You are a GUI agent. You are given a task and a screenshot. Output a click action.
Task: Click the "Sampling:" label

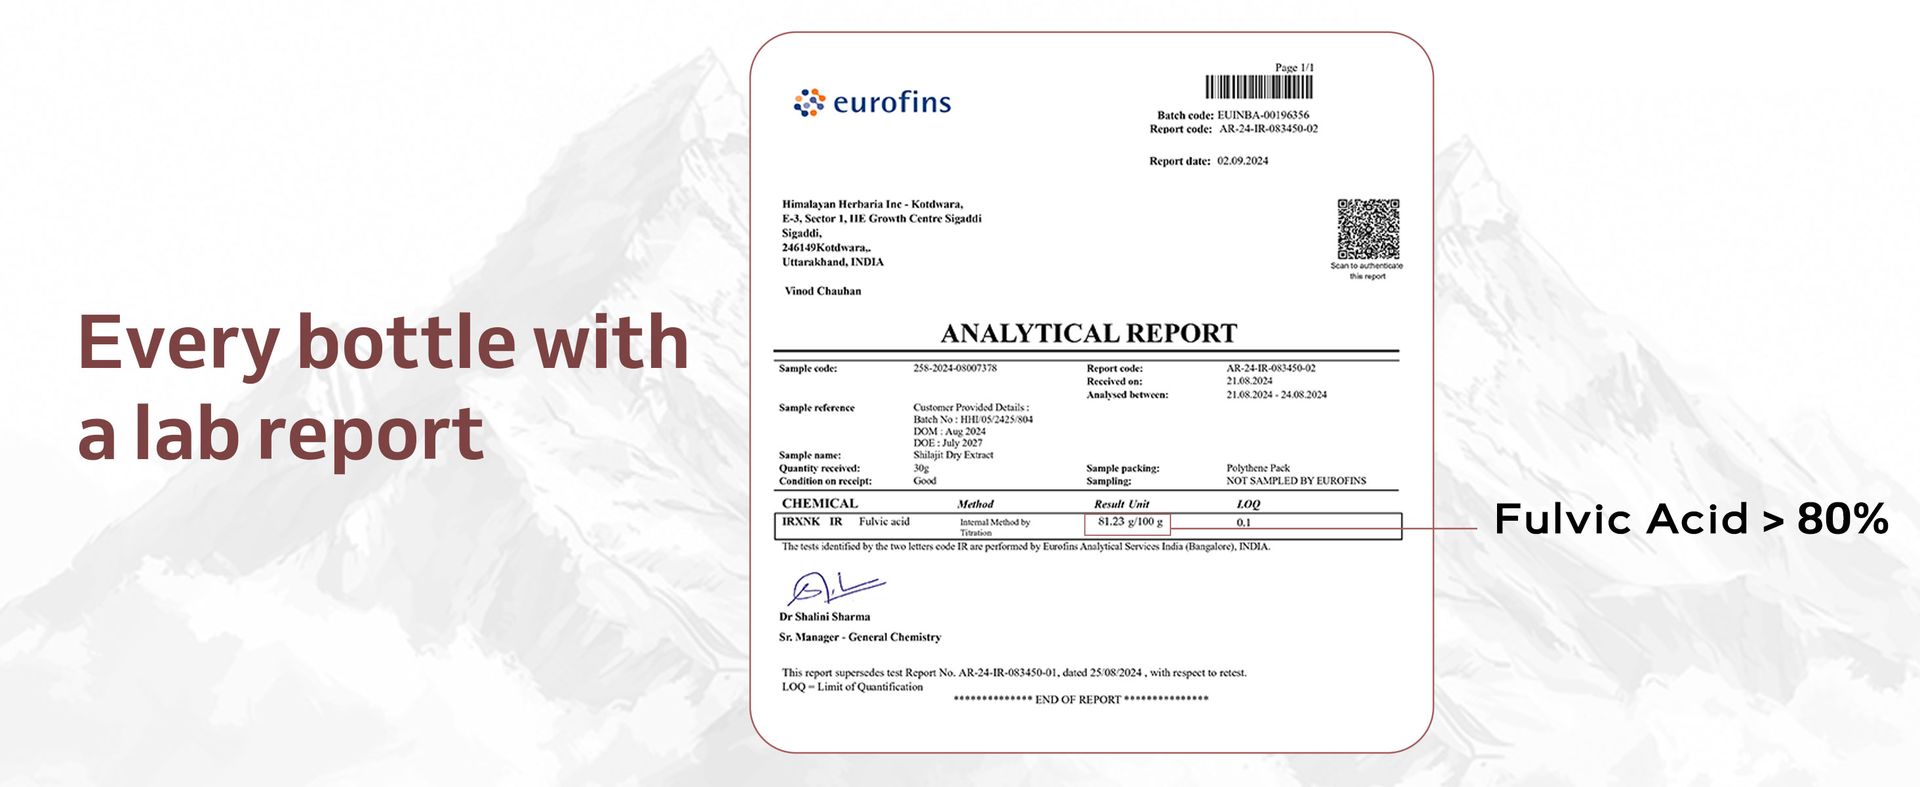[x=1109, y=481]
